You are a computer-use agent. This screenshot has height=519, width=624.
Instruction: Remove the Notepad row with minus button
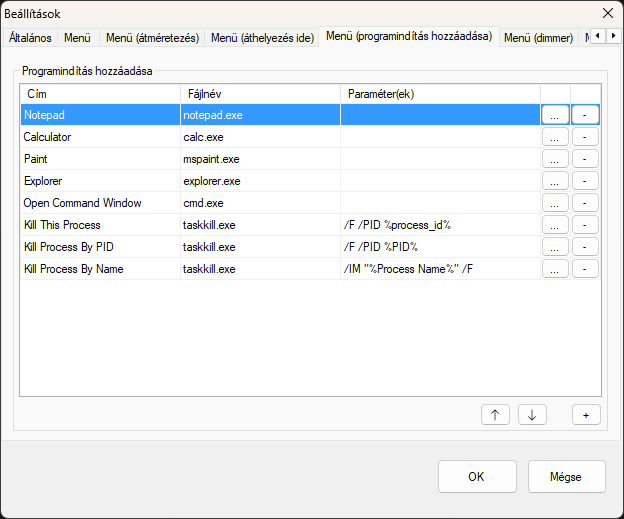pos(585,115)
